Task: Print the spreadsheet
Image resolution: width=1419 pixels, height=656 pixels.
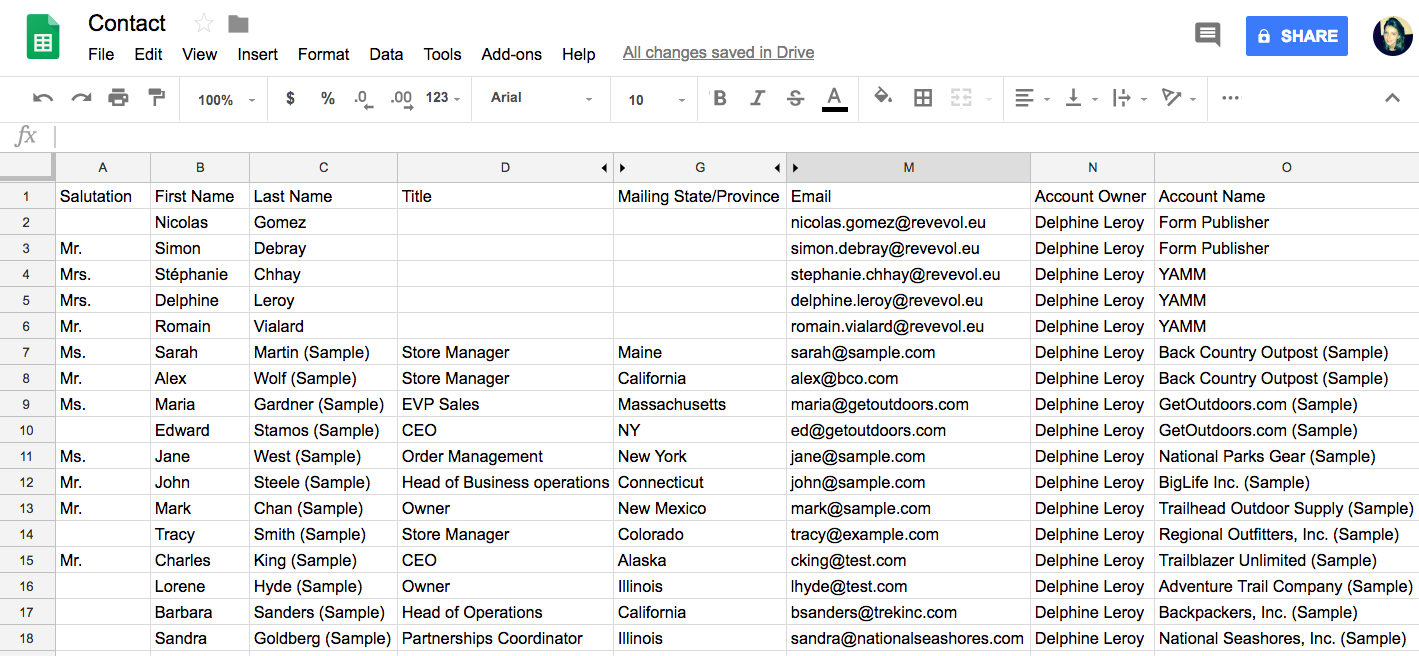Action: 118,98
